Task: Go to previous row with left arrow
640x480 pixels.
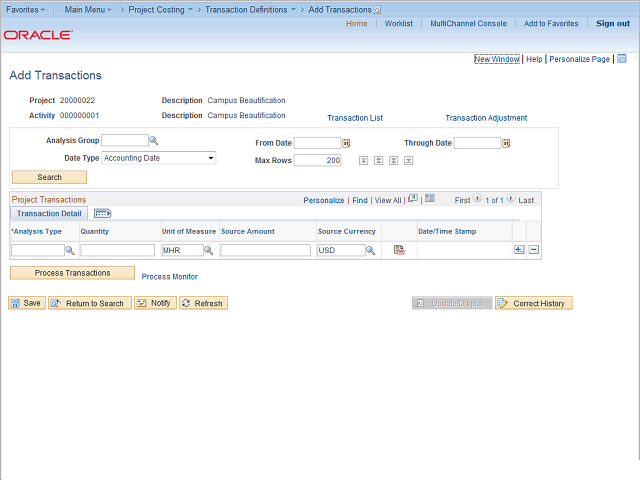Action: click(x=477, y=199)
